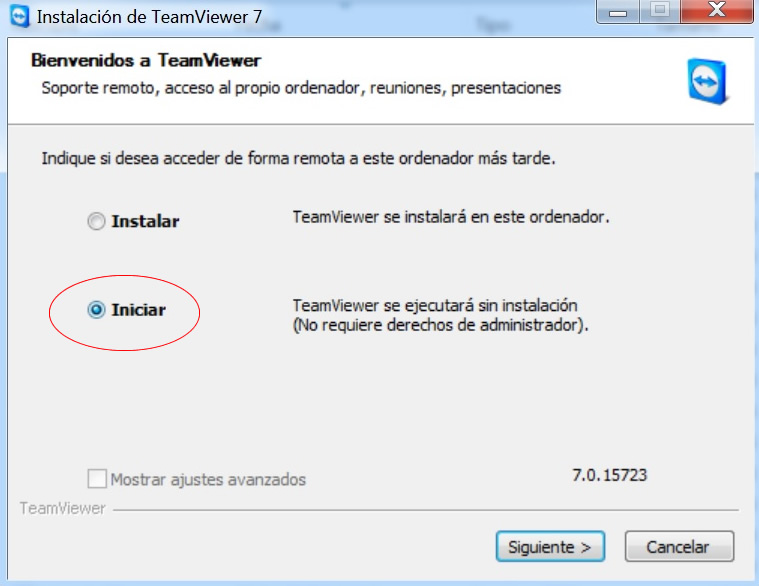Select the Iniciar radio button
The image size is (759, 586).
pyautogui.click(x=96, y=310)
